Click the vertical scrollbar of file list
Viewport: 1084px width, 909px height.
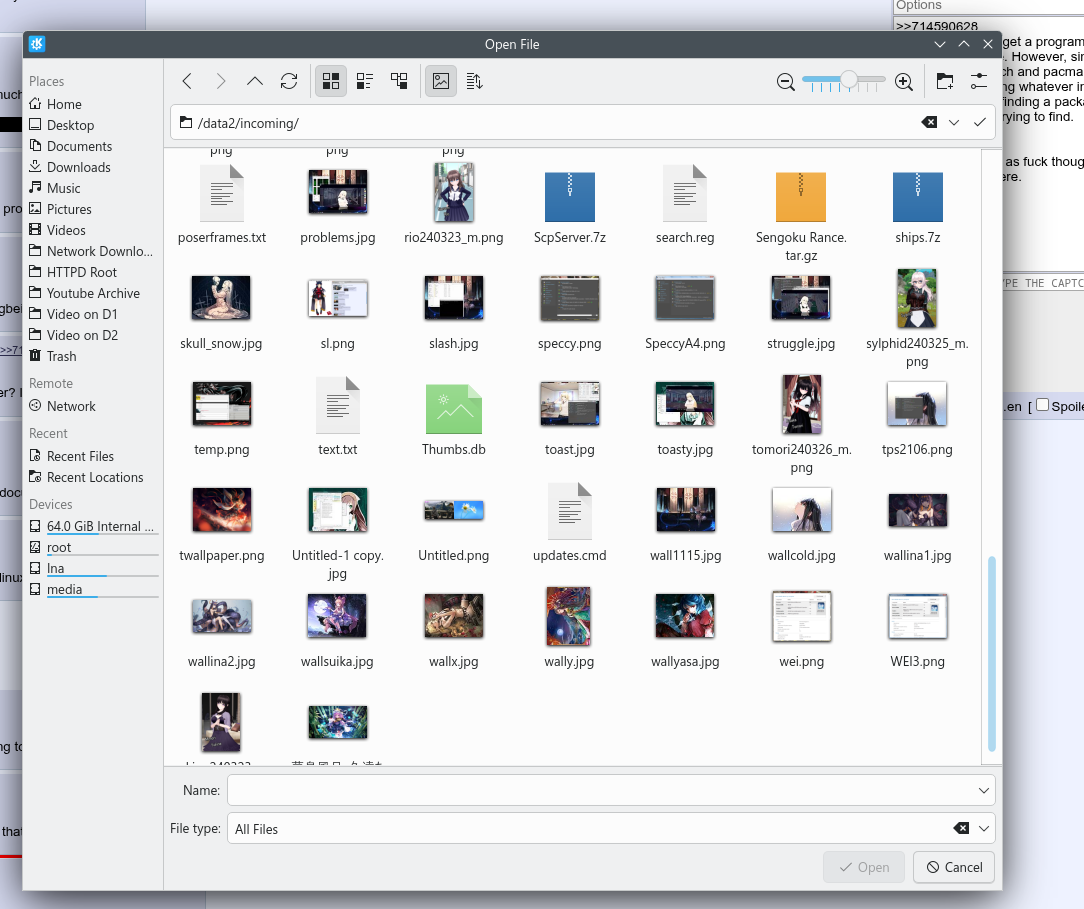tap(992, 653)
